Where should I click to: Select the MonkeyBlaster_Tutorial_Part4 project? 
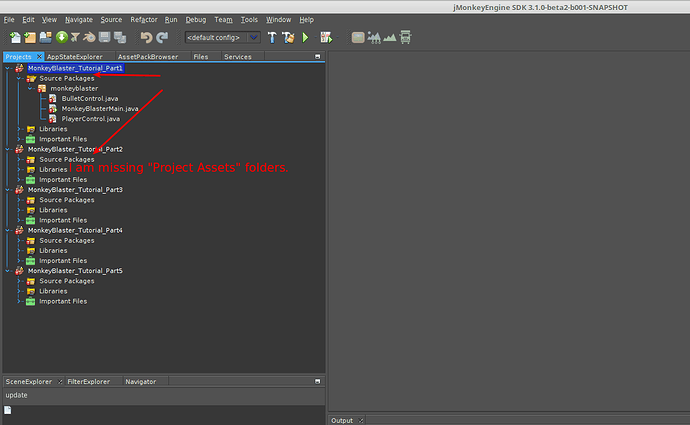[75, 230]
